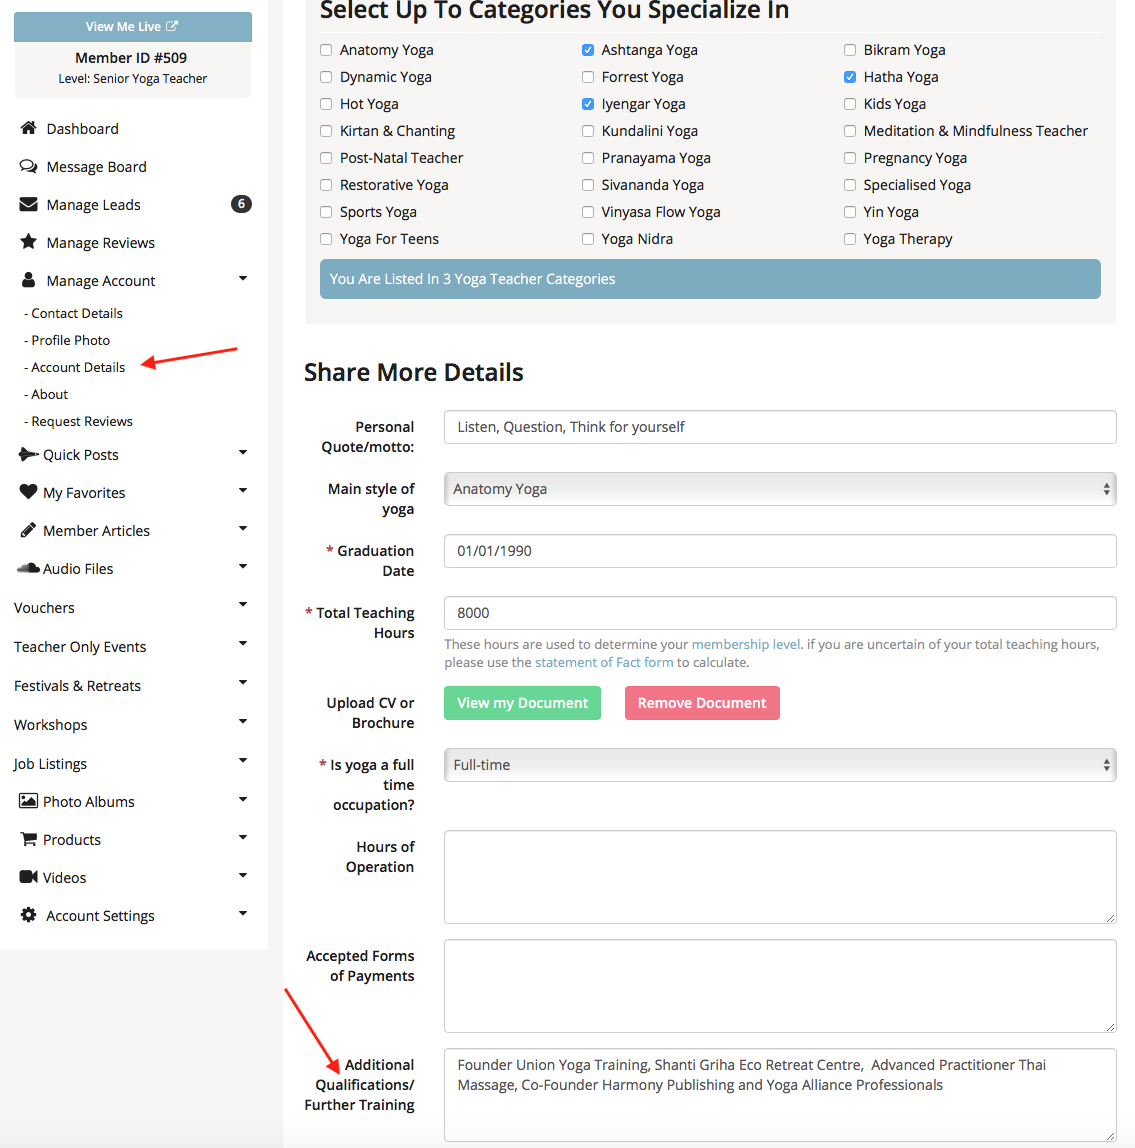Viewport: 1135px width, 1148px height.
Task: Click the Manage Reviews star icon
Action: click(28, 242)
